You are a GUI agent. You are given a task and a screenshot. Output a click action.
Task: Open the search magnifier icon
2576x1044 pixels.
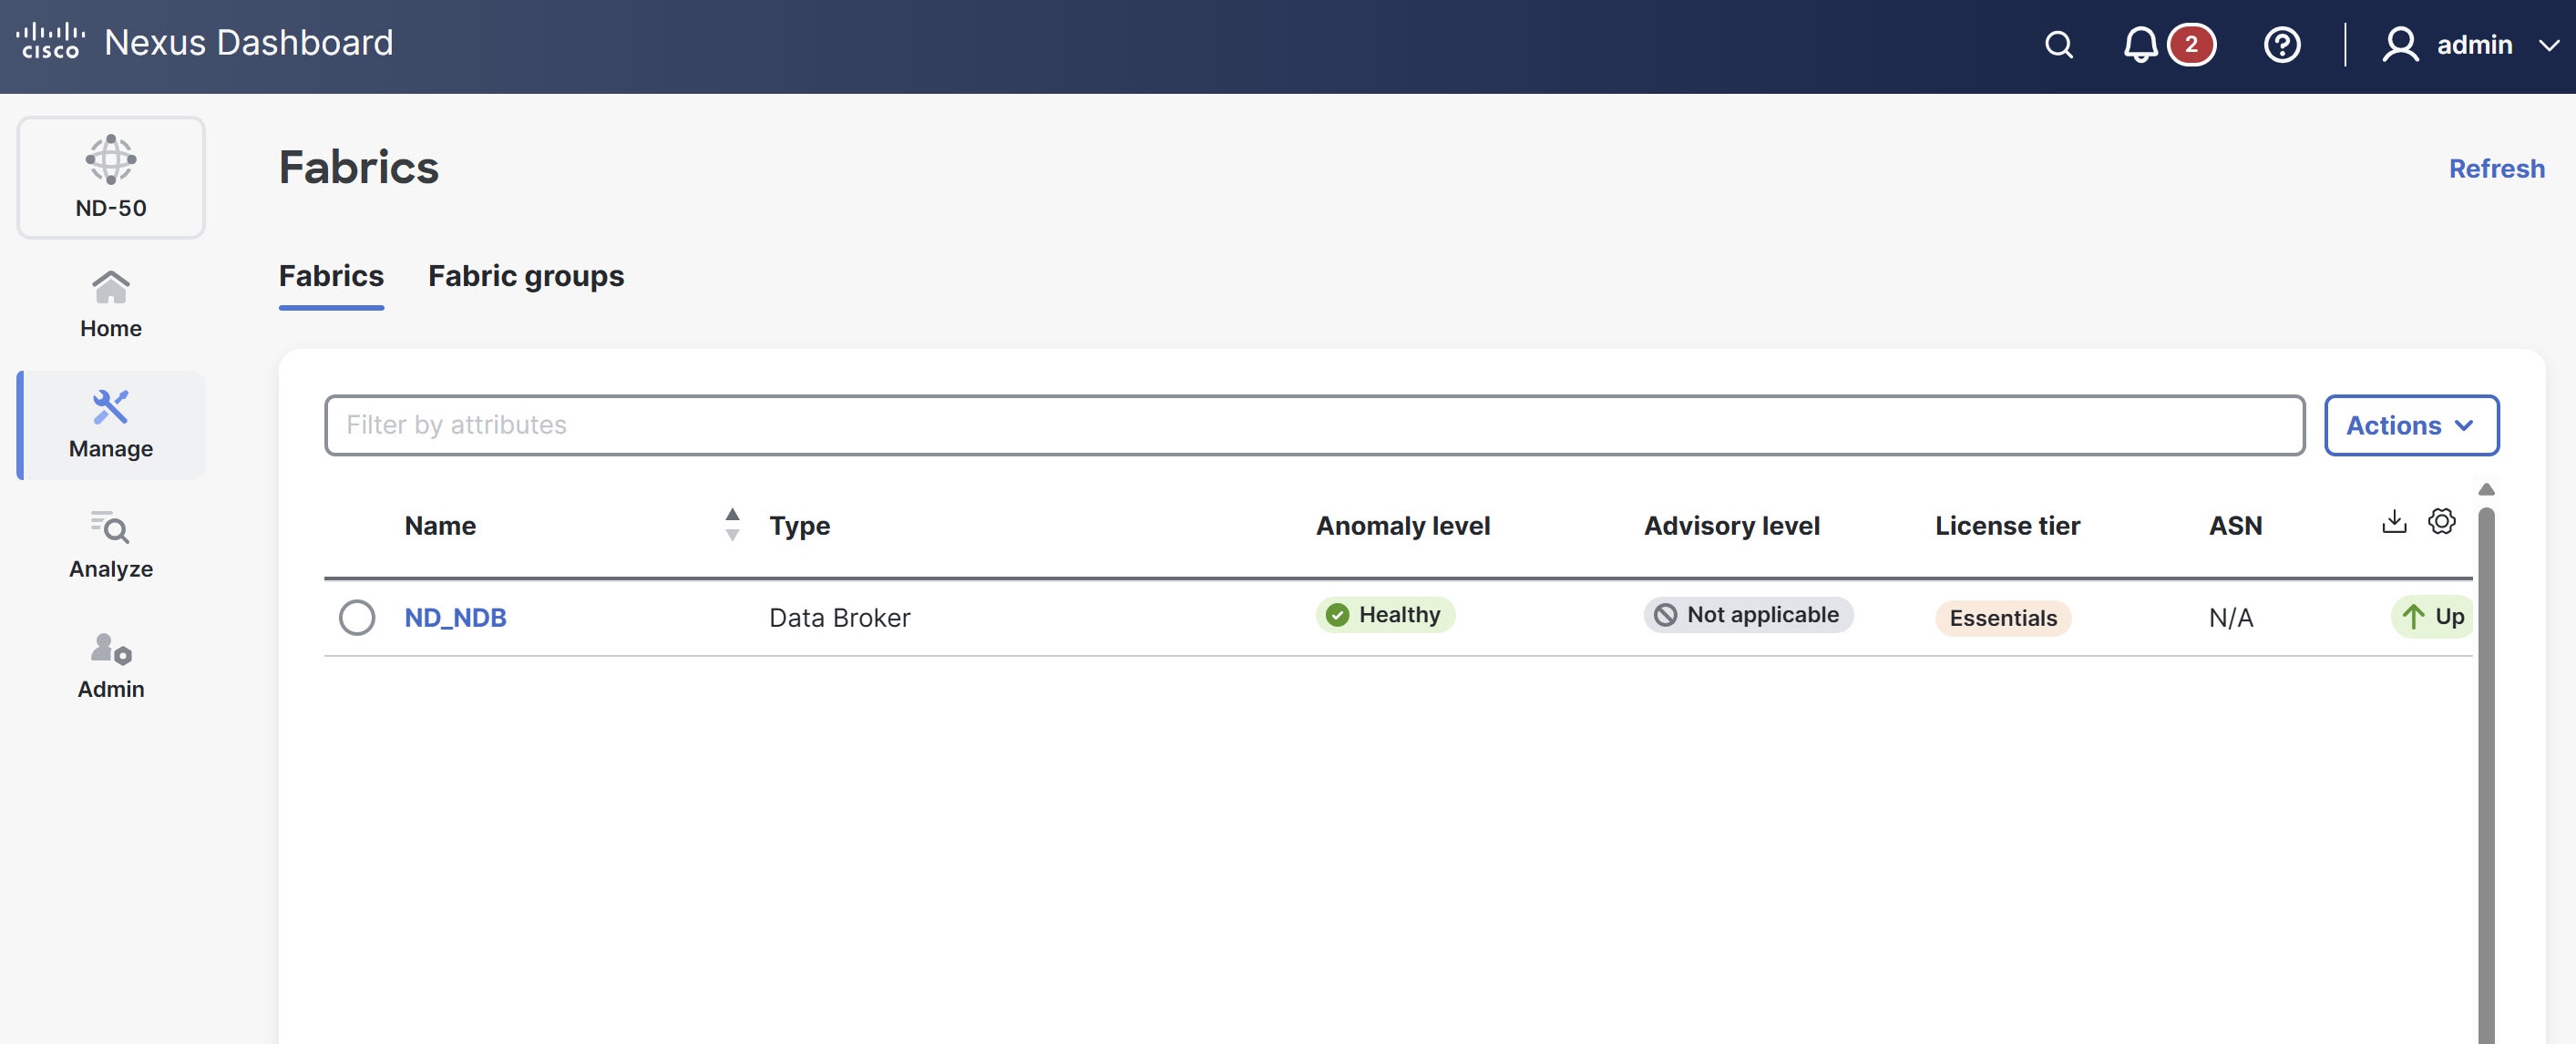pos(2058,45)
